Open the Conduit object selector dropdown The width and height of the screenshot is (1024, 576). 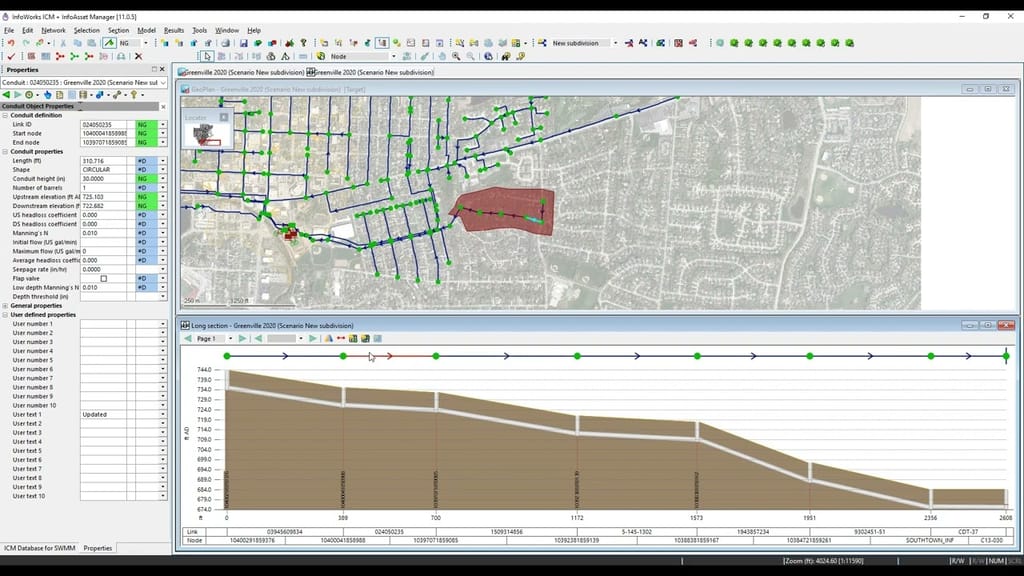click(x=163, y=83)
